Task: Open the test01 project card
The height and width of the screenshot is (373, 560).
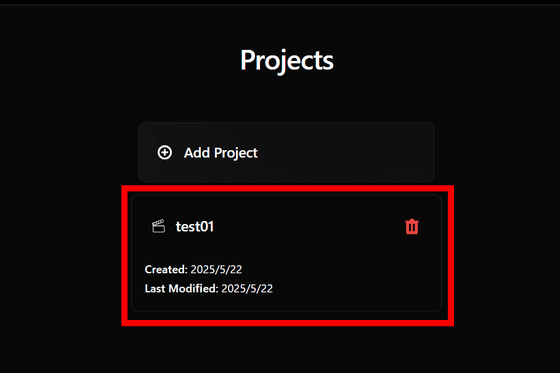Action: [x=286, y=254]
